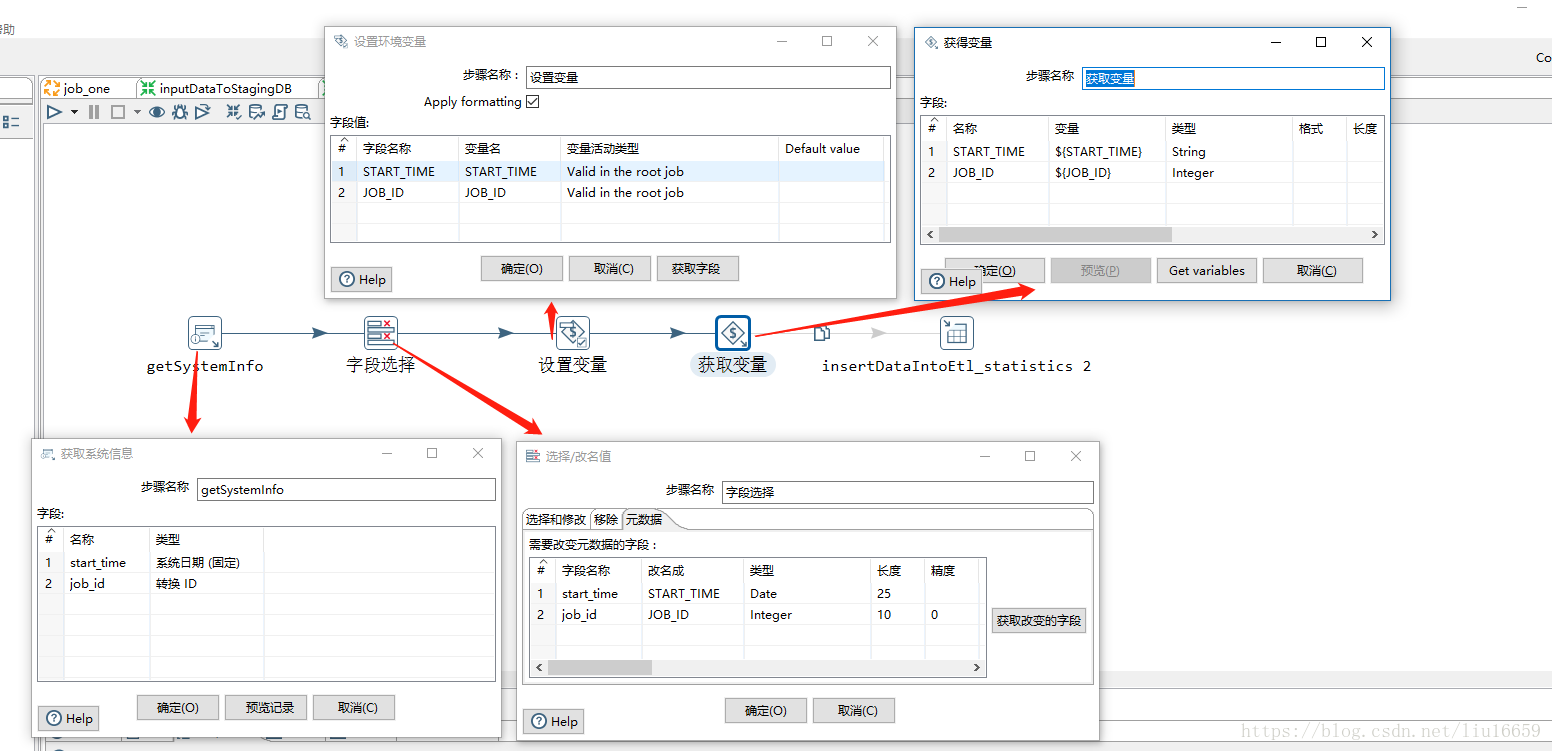Stop the transformation with the square icon

tap(117, 112)
